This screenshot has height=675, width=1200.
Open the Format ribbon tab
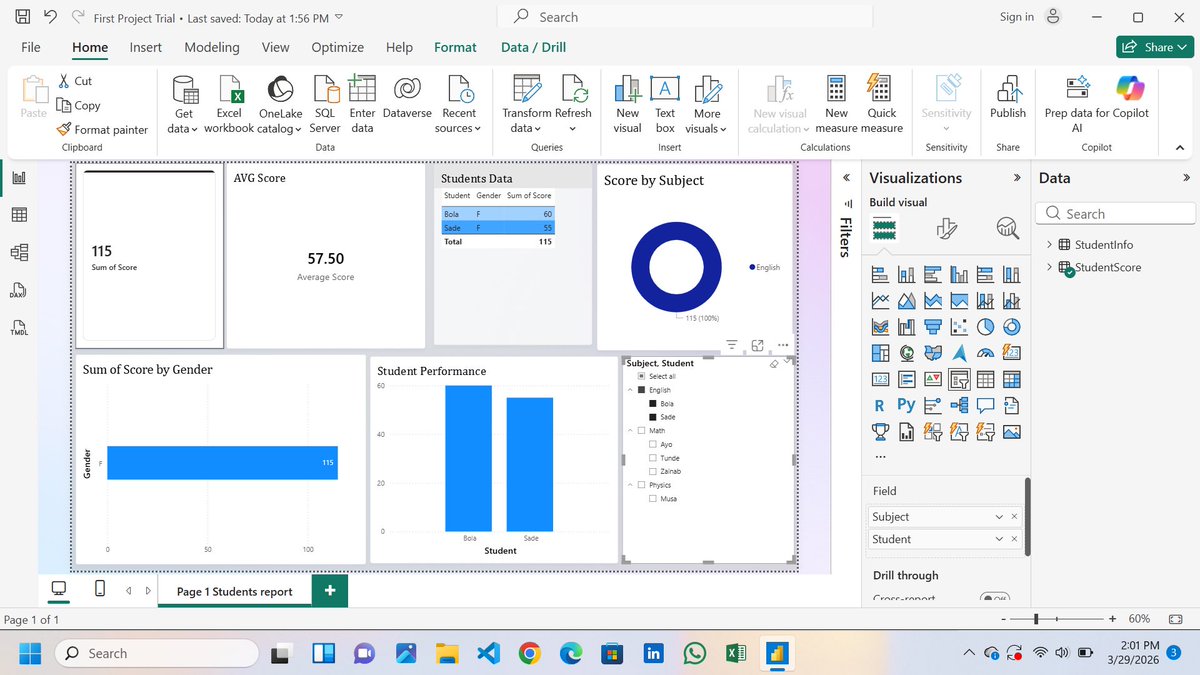point(455,47)
